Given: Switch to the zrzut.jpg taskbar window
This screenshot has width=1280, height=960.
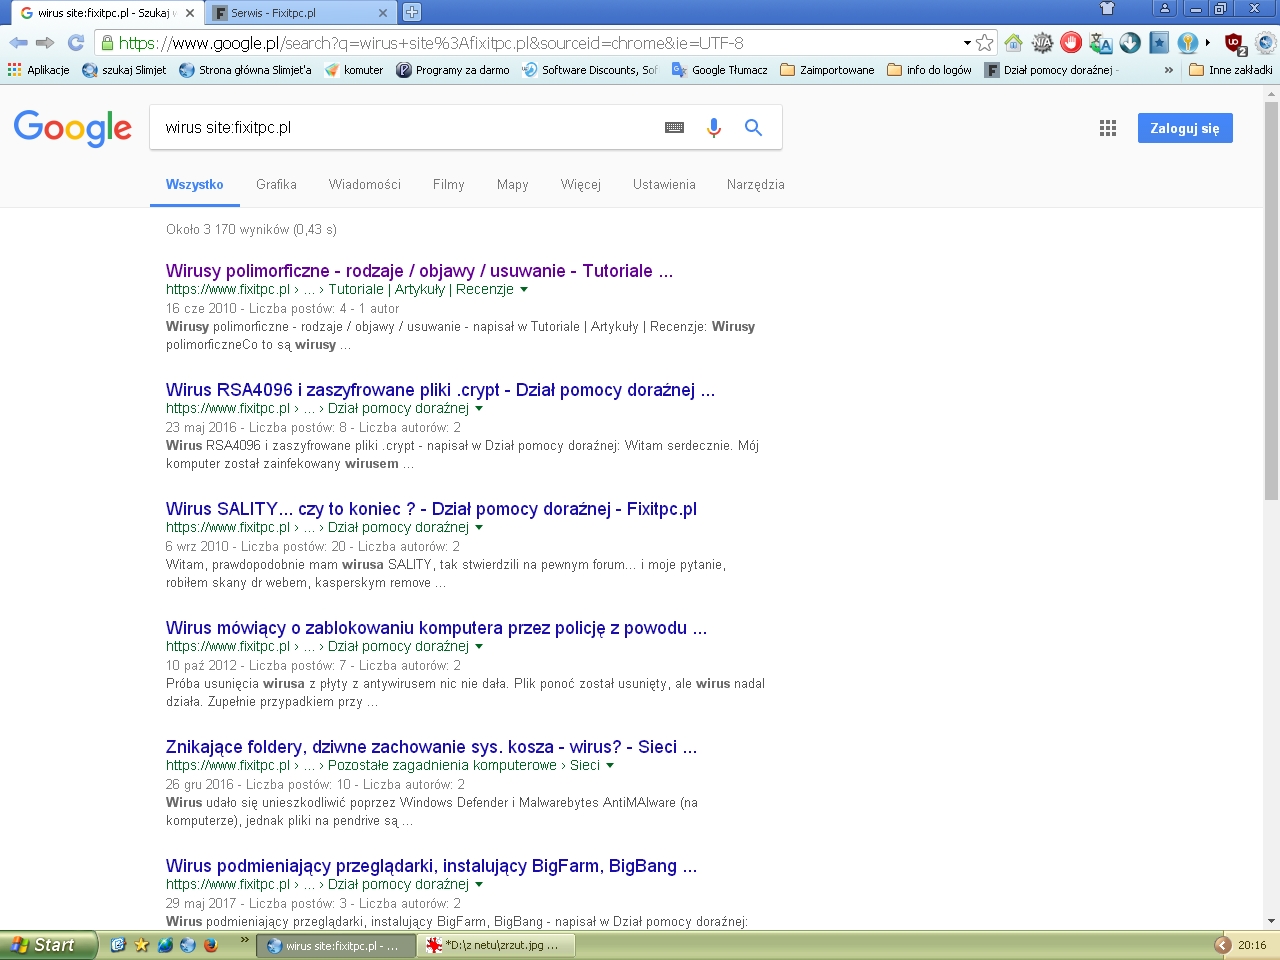Looking at the screenshot, I should point(496,945).
